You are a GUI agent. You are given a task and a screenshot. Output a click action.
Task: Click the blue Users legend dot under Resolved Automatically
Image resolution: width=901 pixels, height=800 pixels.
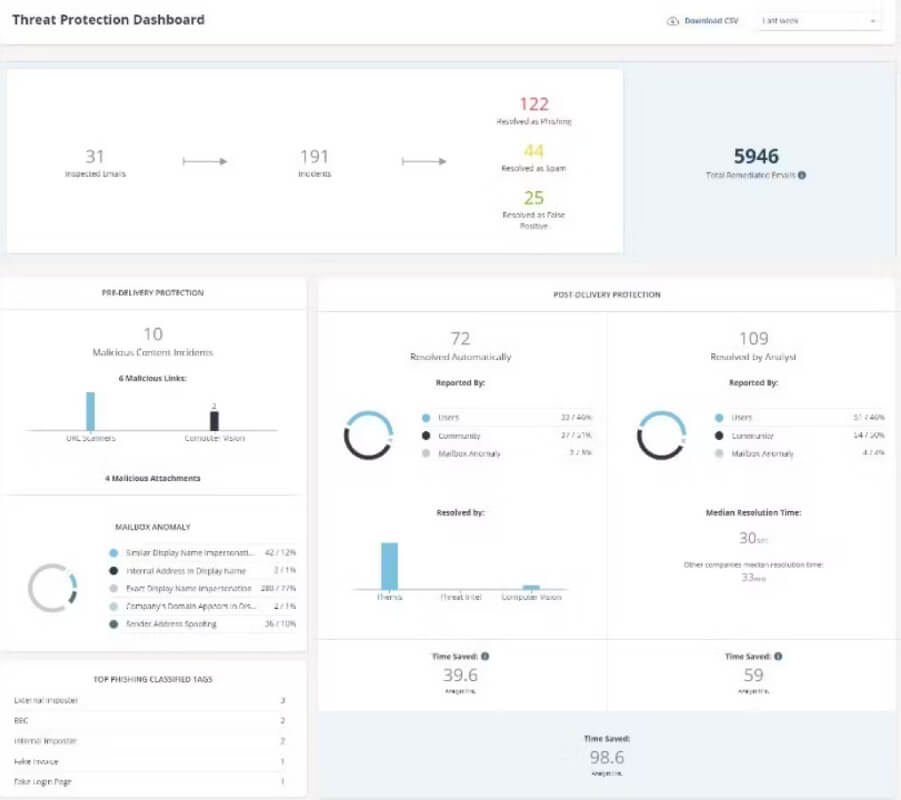[x=426, y=418]
